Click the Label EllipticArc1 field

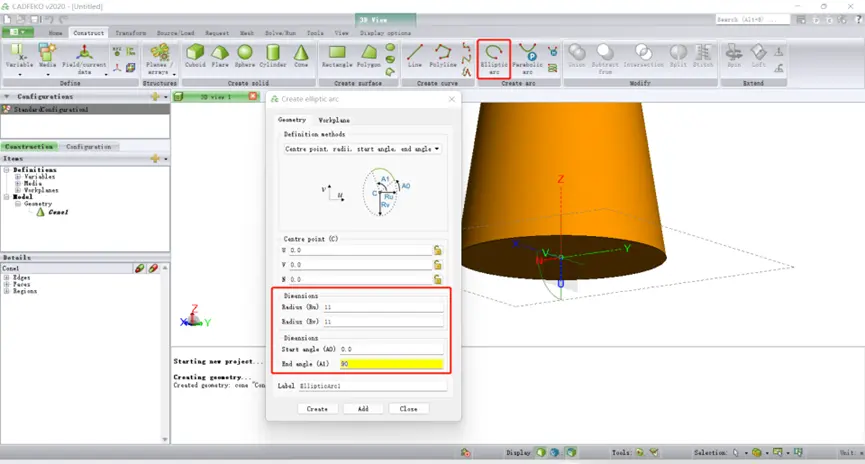372,386
